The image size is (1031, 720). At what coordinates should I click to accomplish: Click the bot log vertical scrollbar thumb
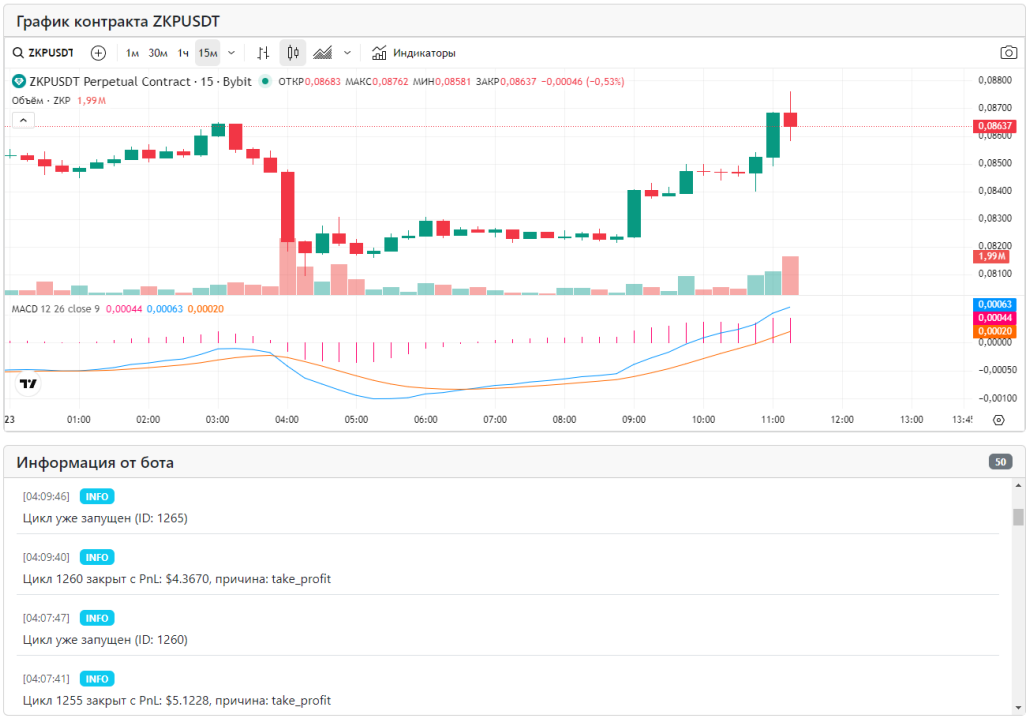pos(1018,516)
